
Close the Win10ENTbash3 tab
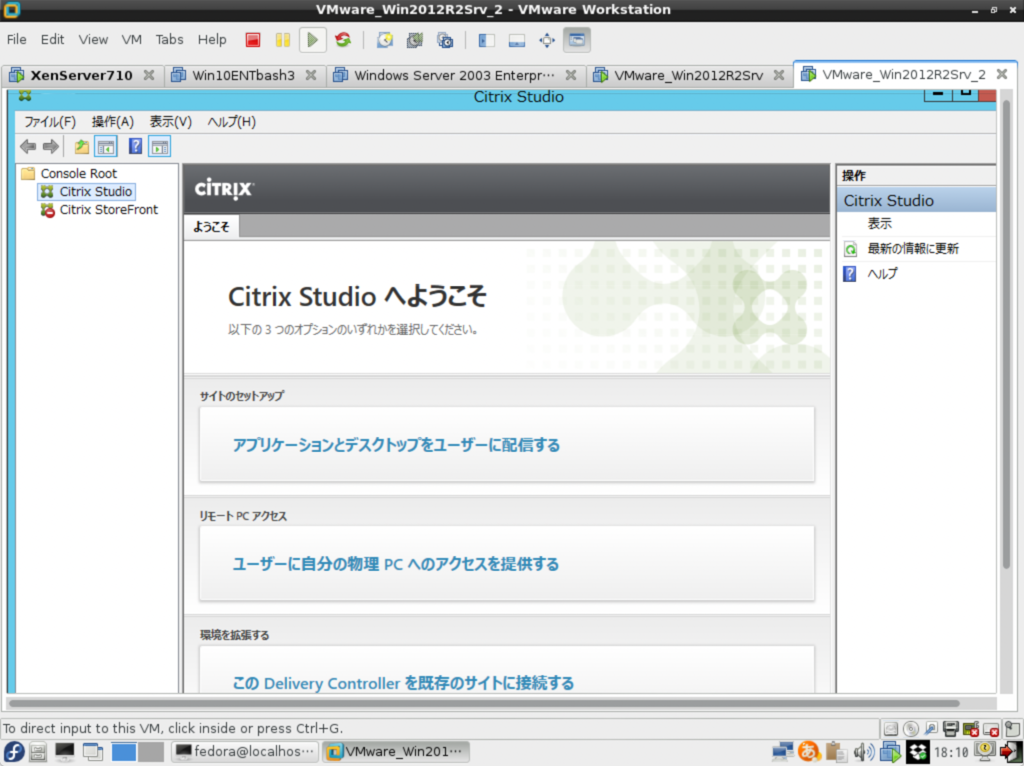click(311, 75)
